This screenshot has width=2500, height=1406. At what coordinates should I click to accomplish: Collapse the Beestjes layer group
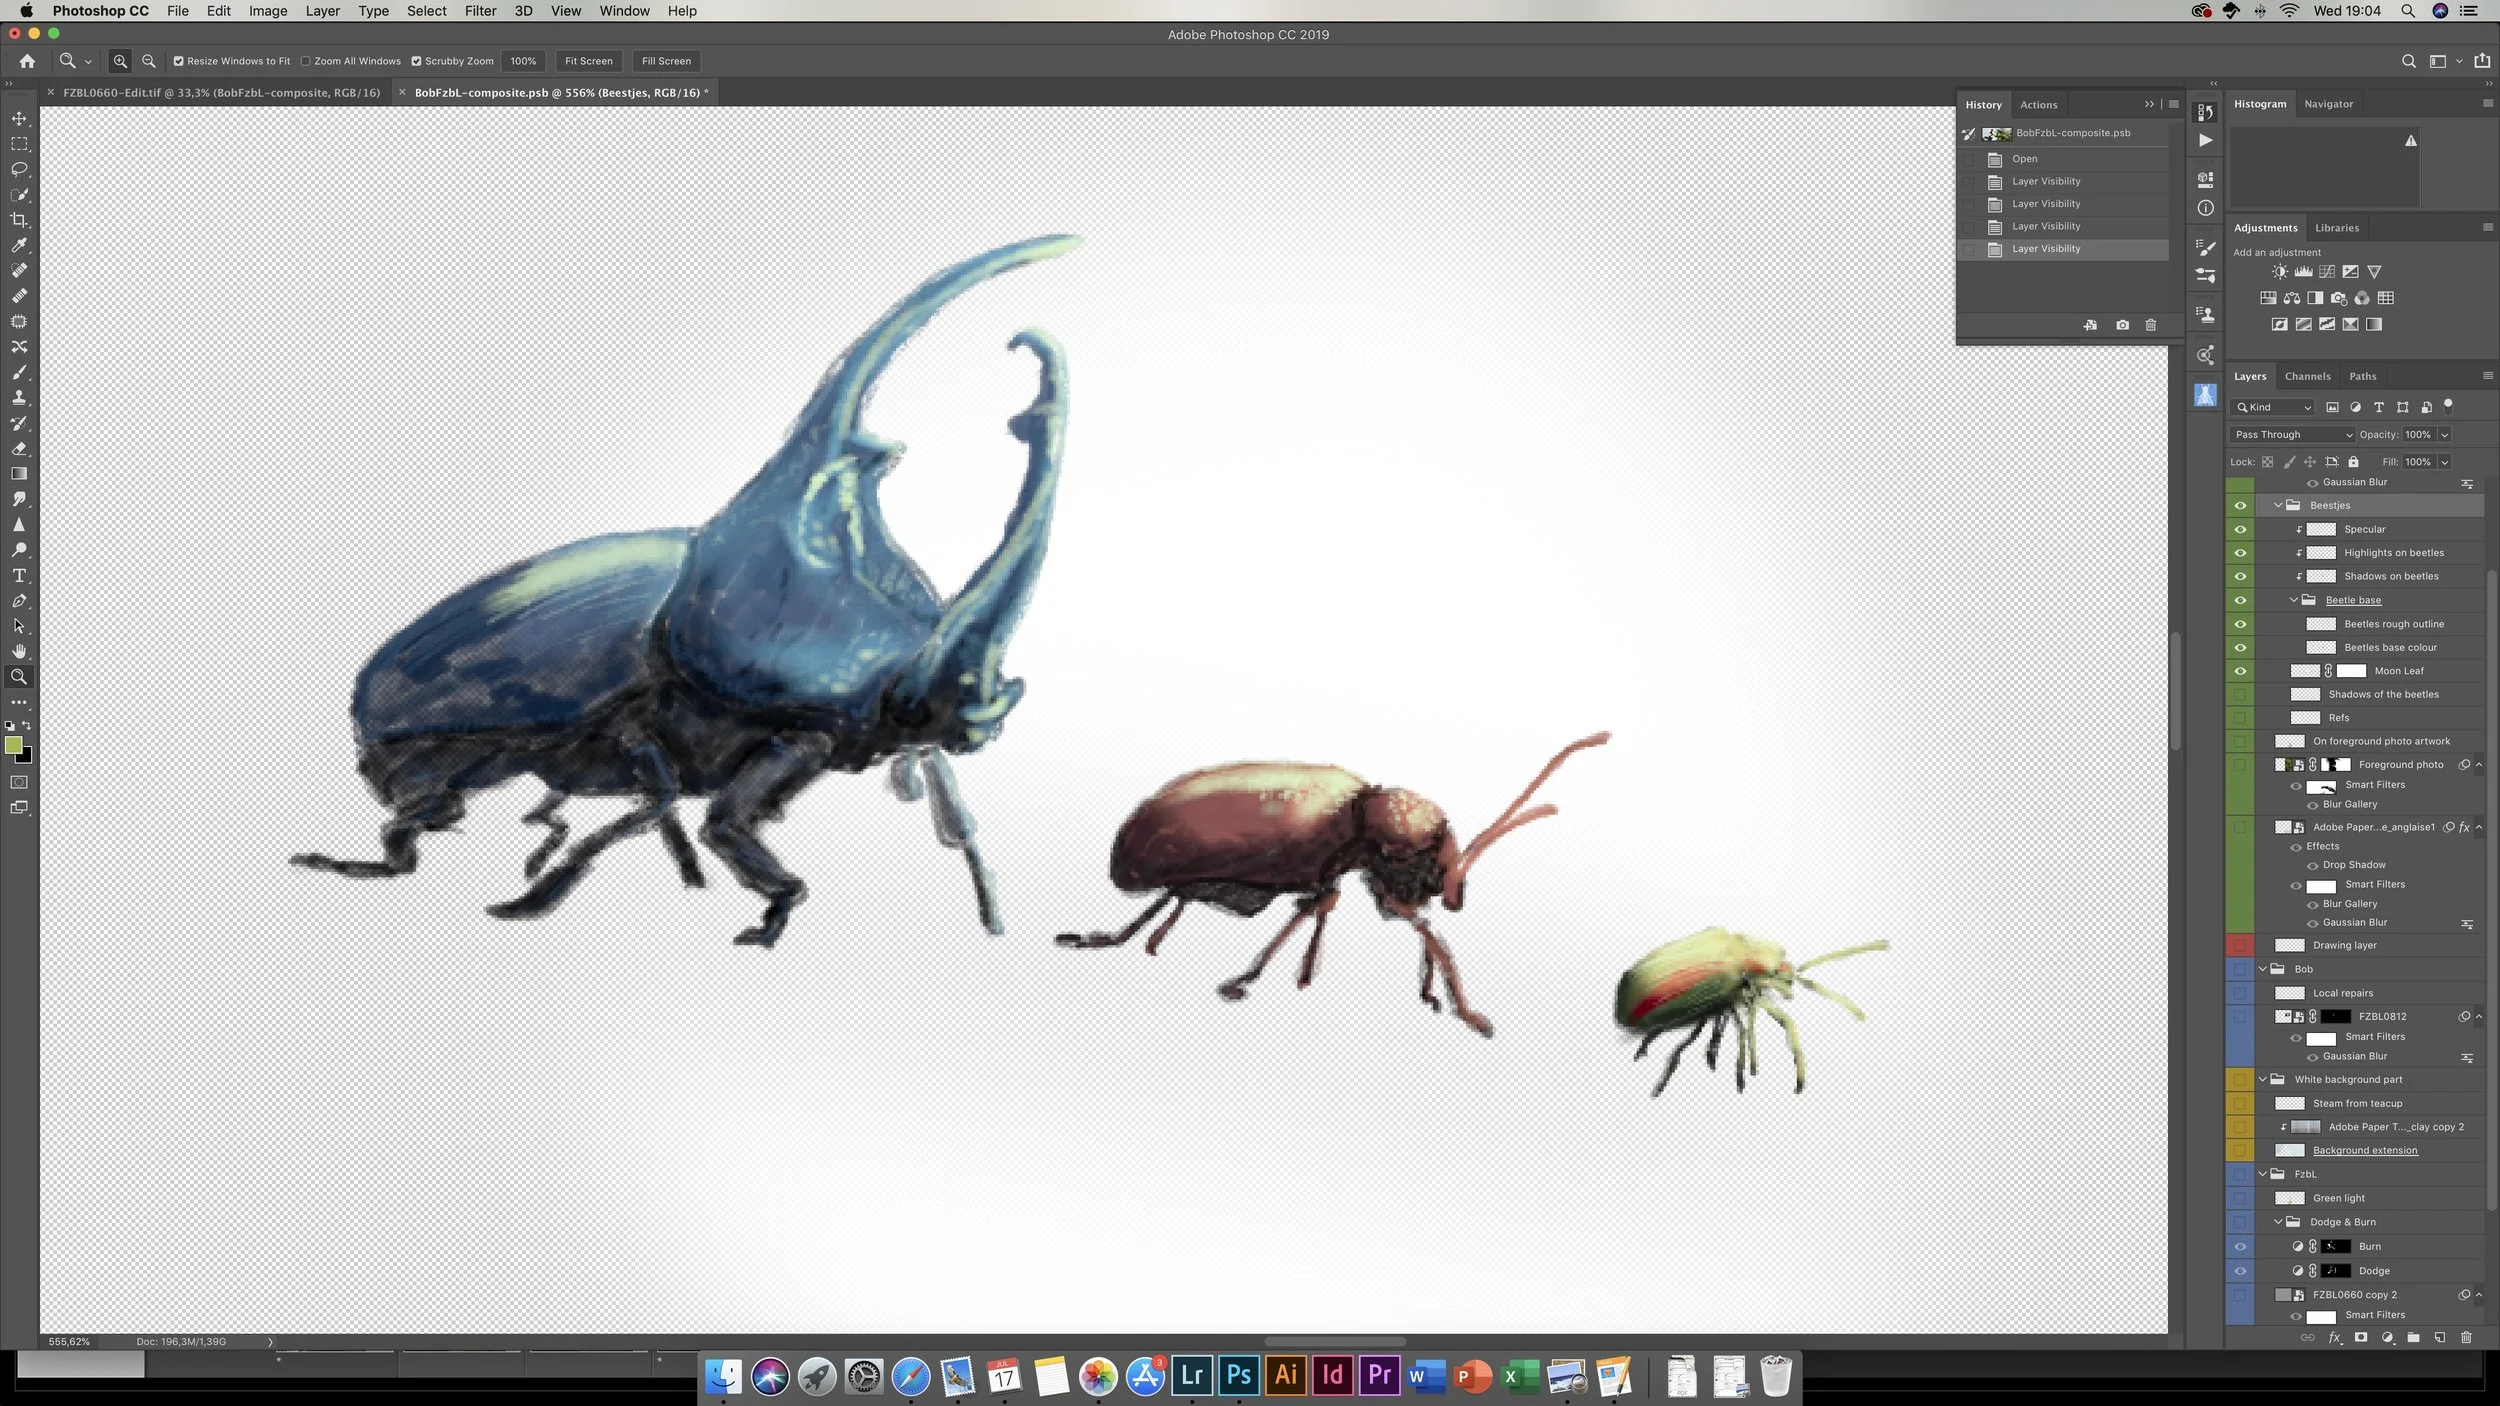(2278, 505)
